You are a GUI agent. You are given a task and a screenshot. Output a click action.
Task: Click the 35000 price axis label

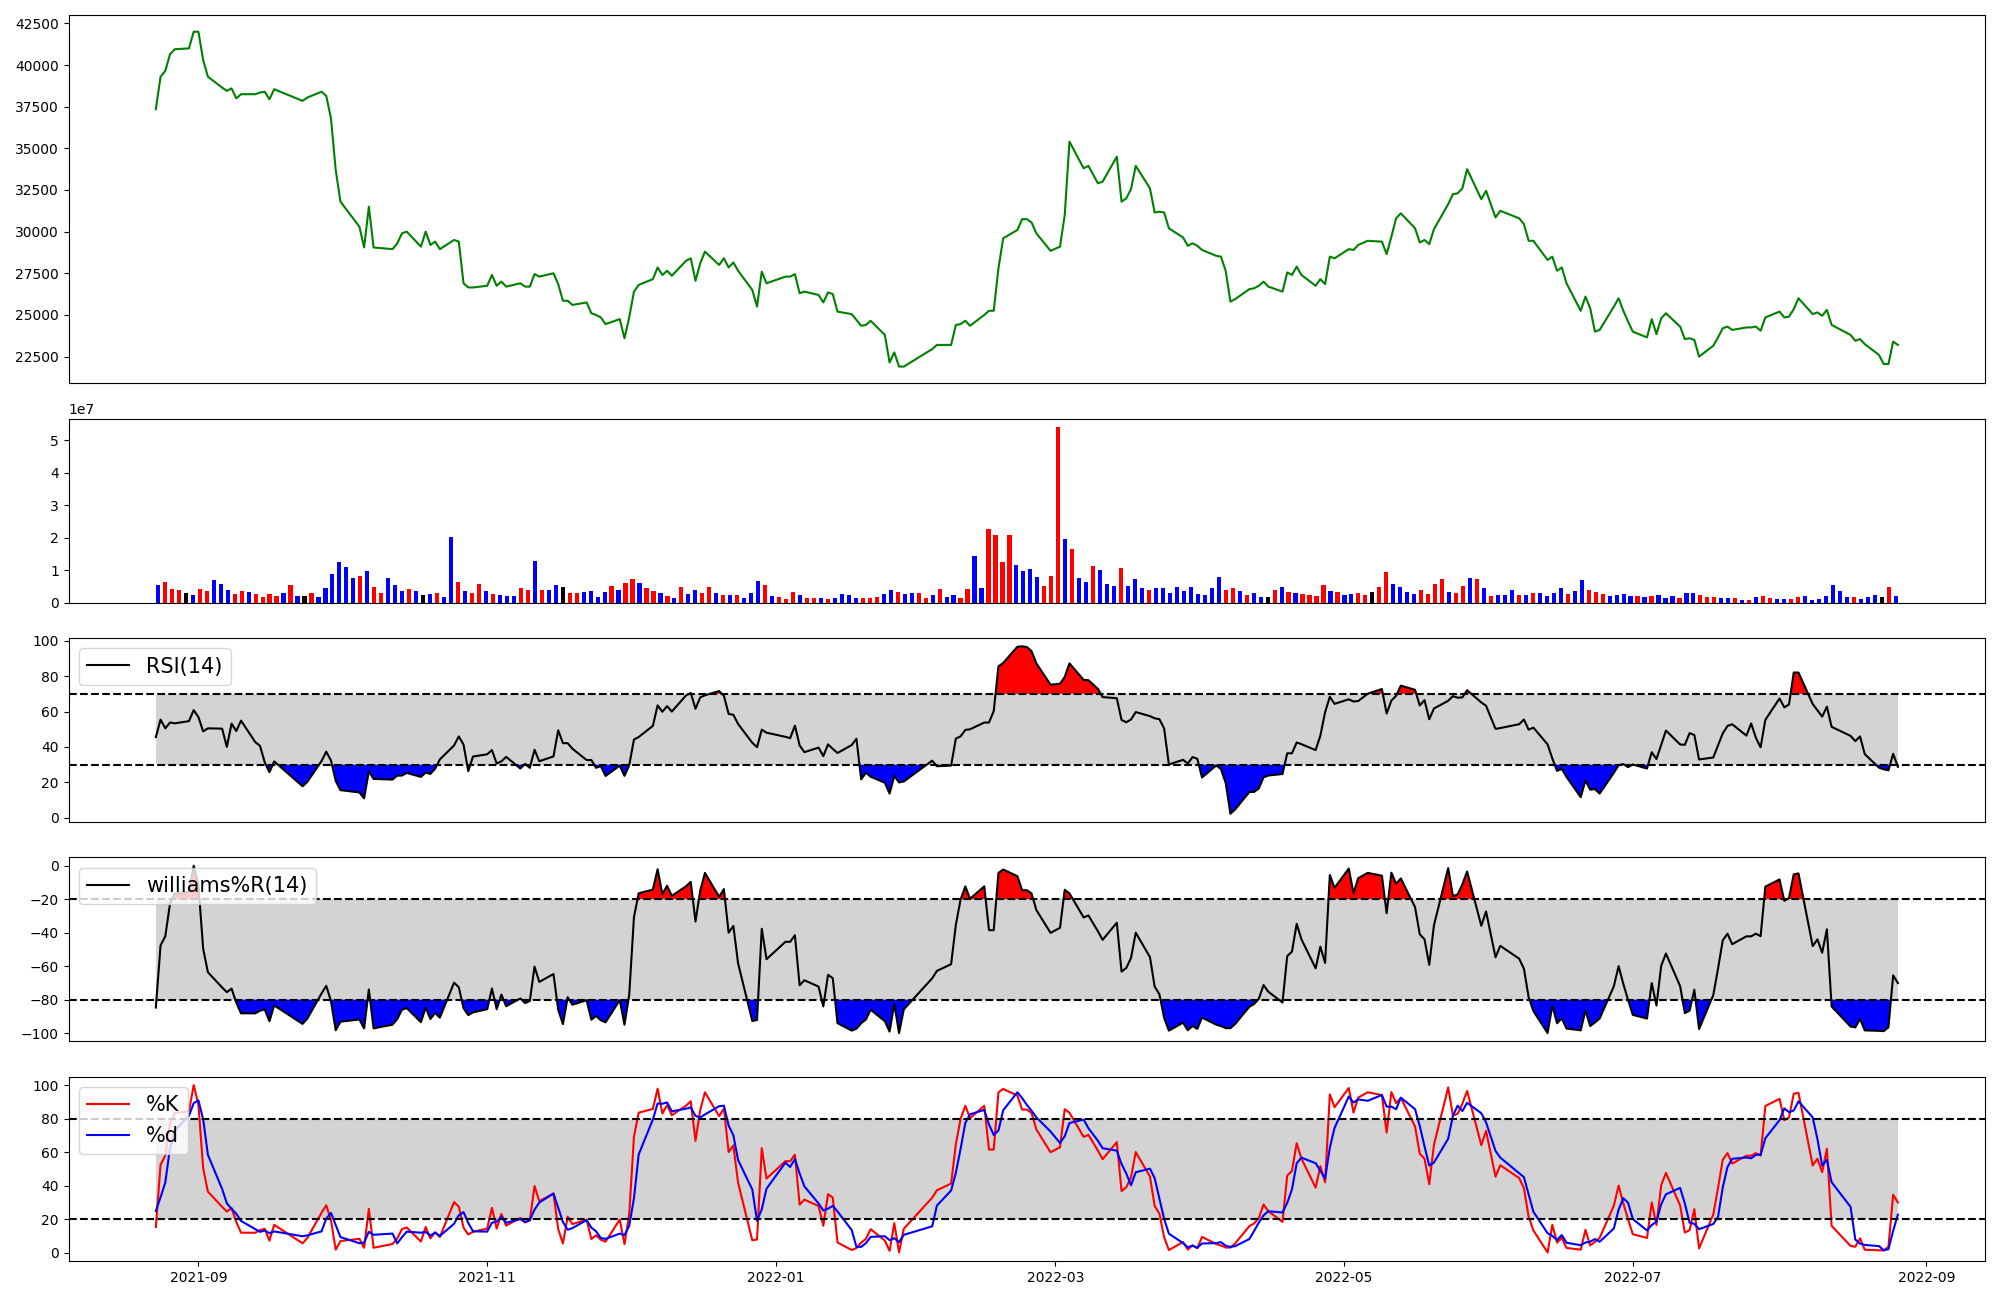tap(38, 149)
